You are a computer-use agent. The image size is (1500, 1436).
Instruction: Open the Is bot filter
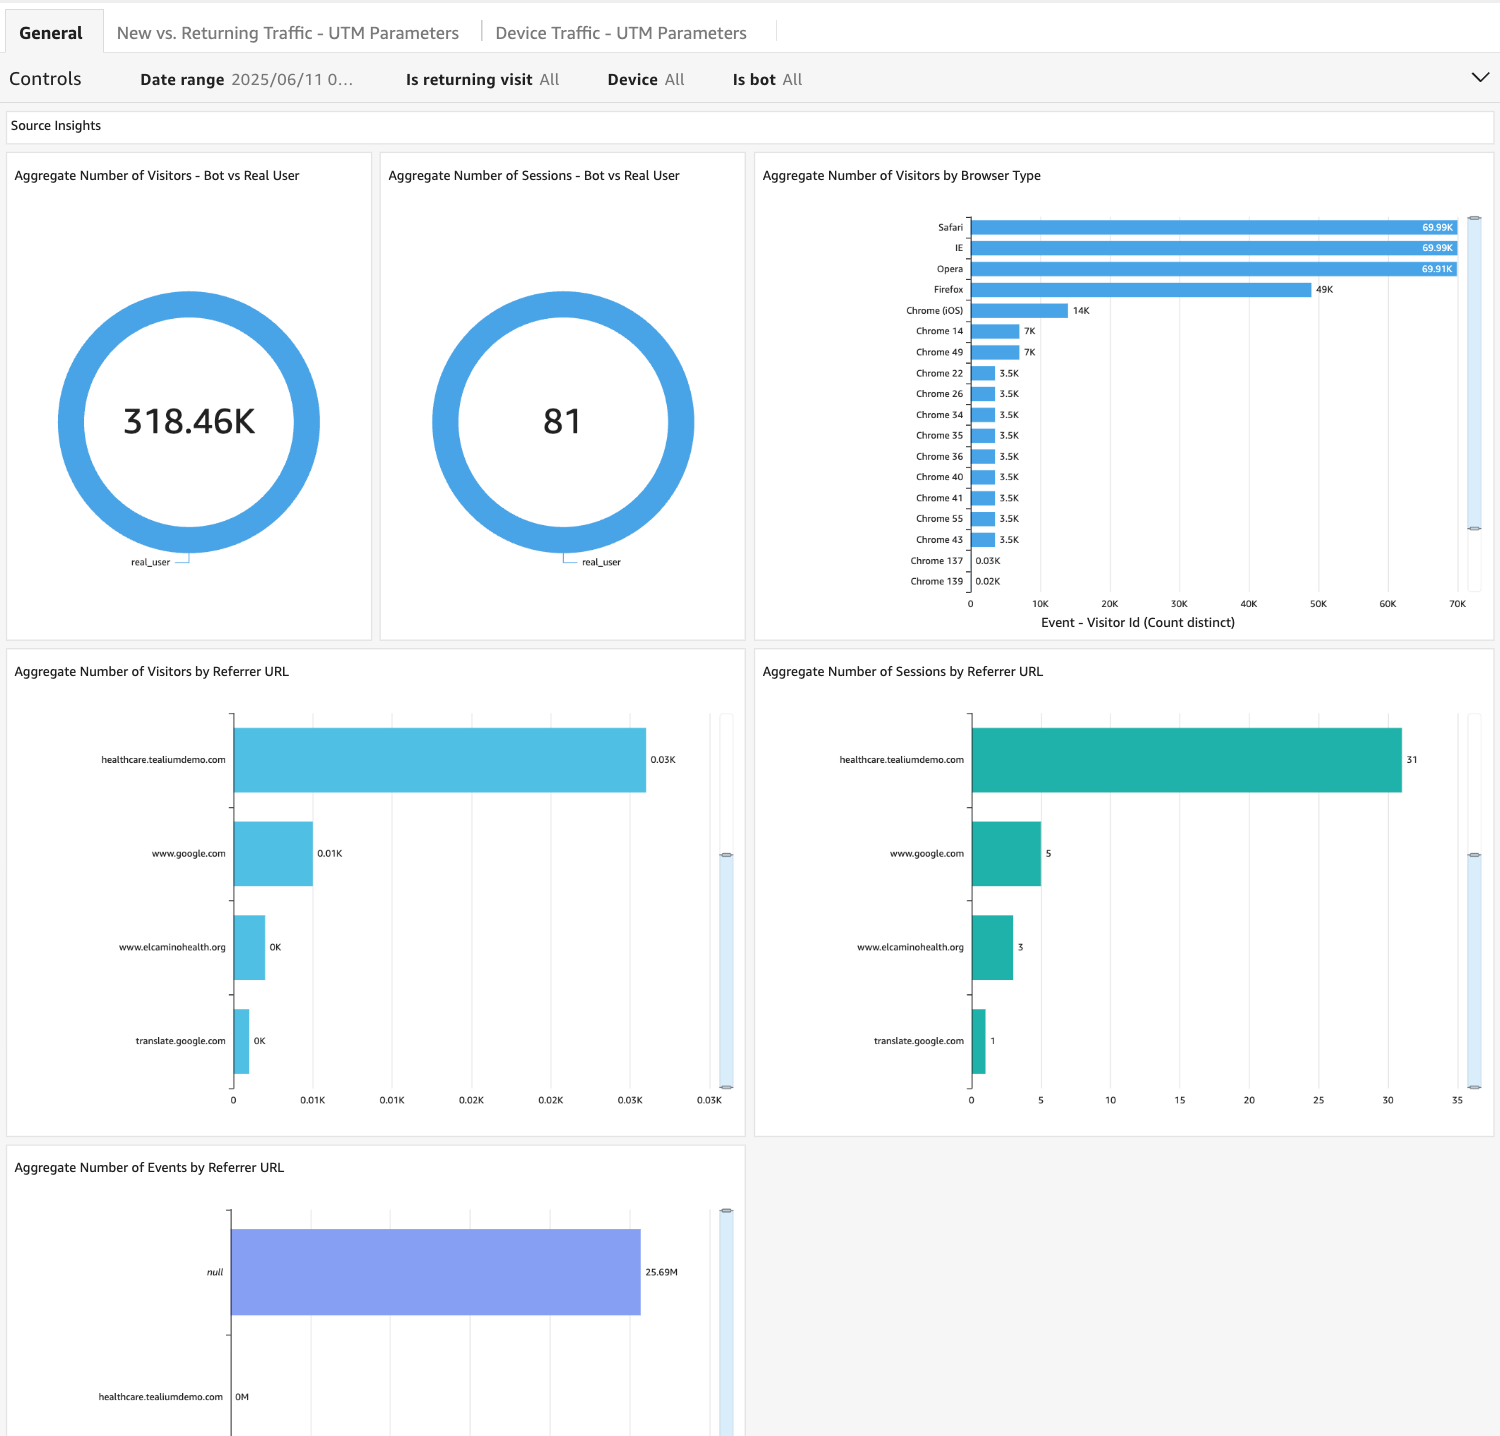click(767, 80)
